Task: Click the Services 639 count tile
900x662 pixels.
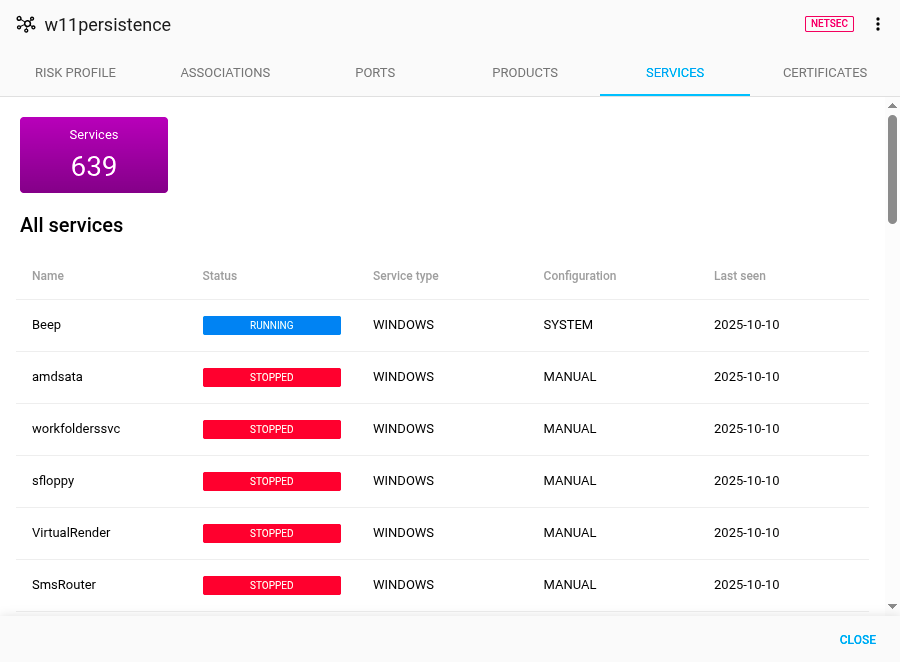Action: coord(94,155)
